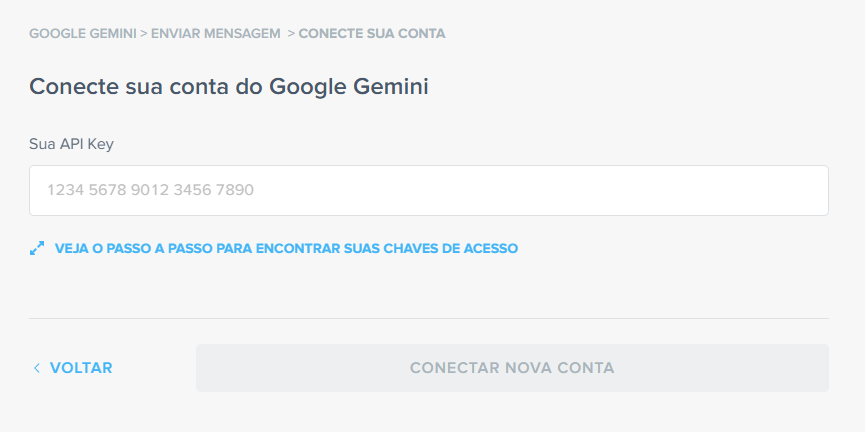Image resolution: width=865 pixels, height=432 pixels.
Task: Click the expand arrows icon beside step-by-step link
Action: pyautogui.click(x=37, y=248)
